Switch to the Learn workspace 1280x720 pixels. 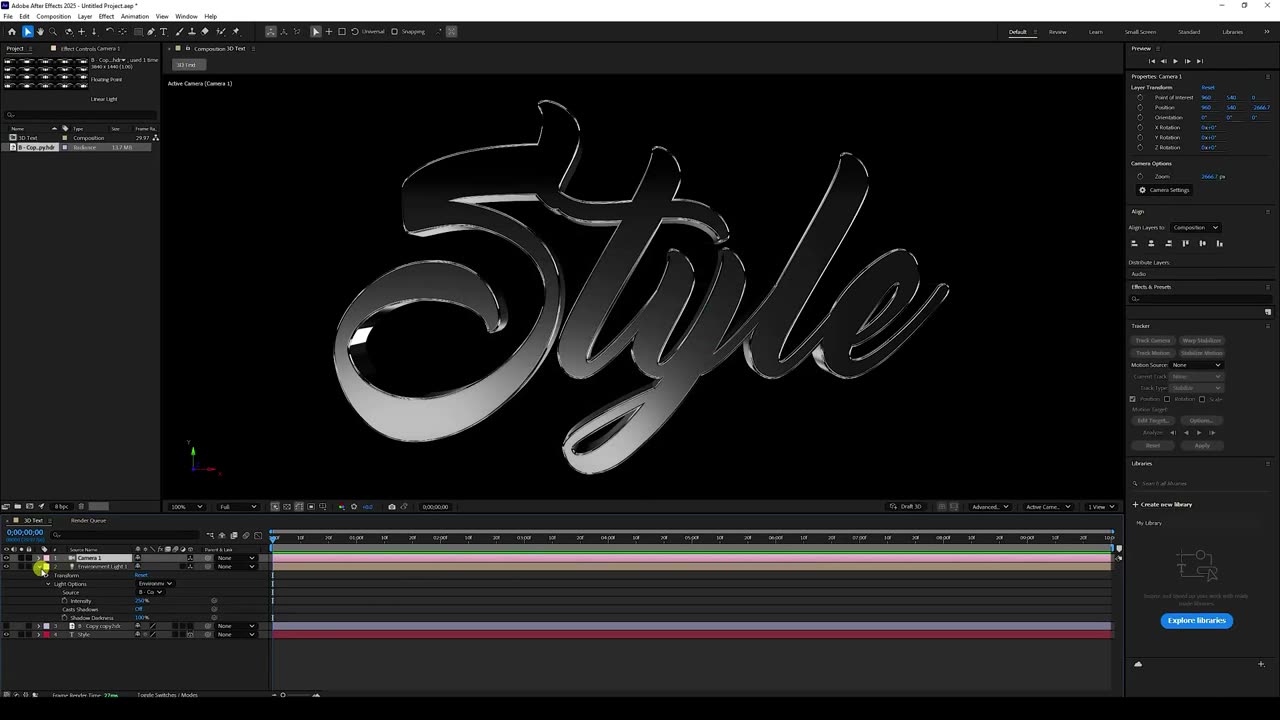[1096, 32]
